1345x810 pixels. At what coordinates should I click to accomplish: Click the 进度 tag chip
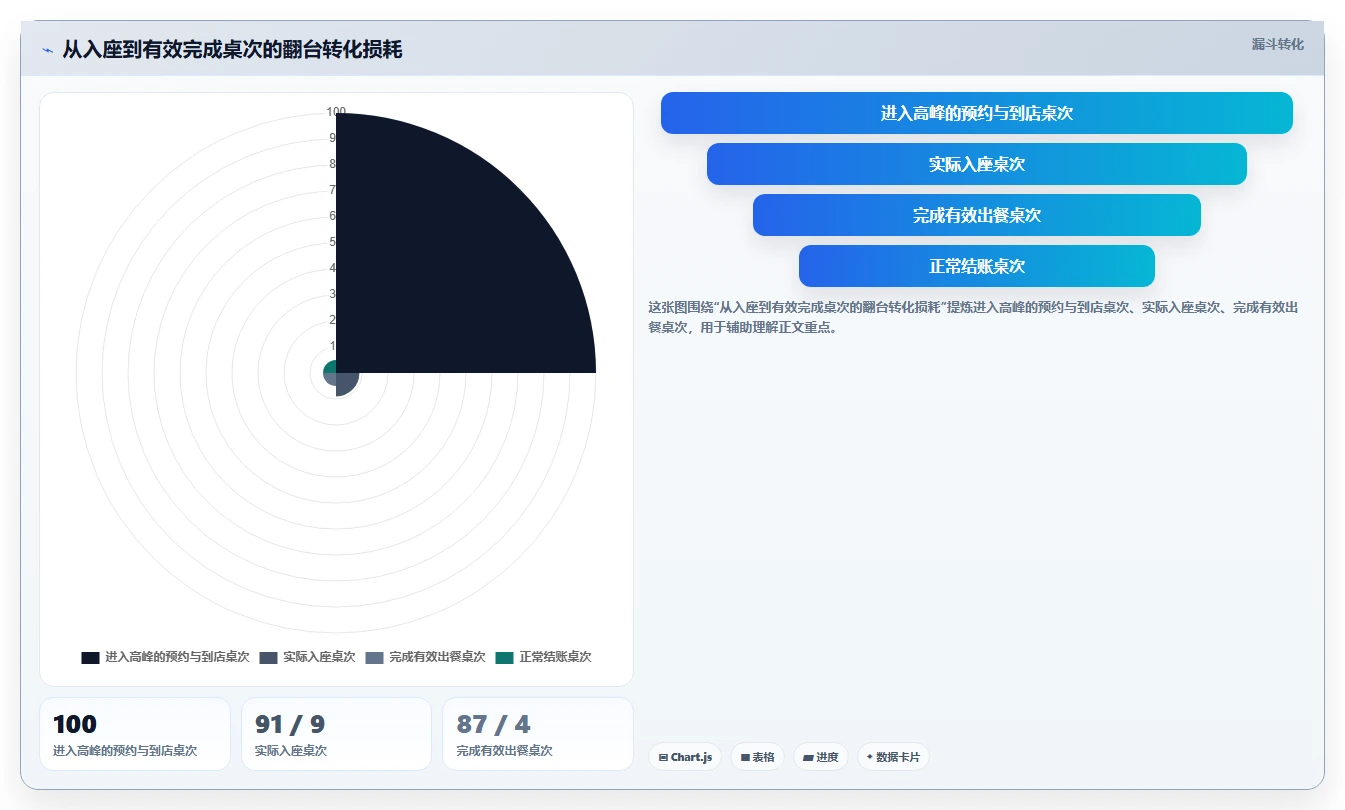pyautogui.click(x=821, y=757)
